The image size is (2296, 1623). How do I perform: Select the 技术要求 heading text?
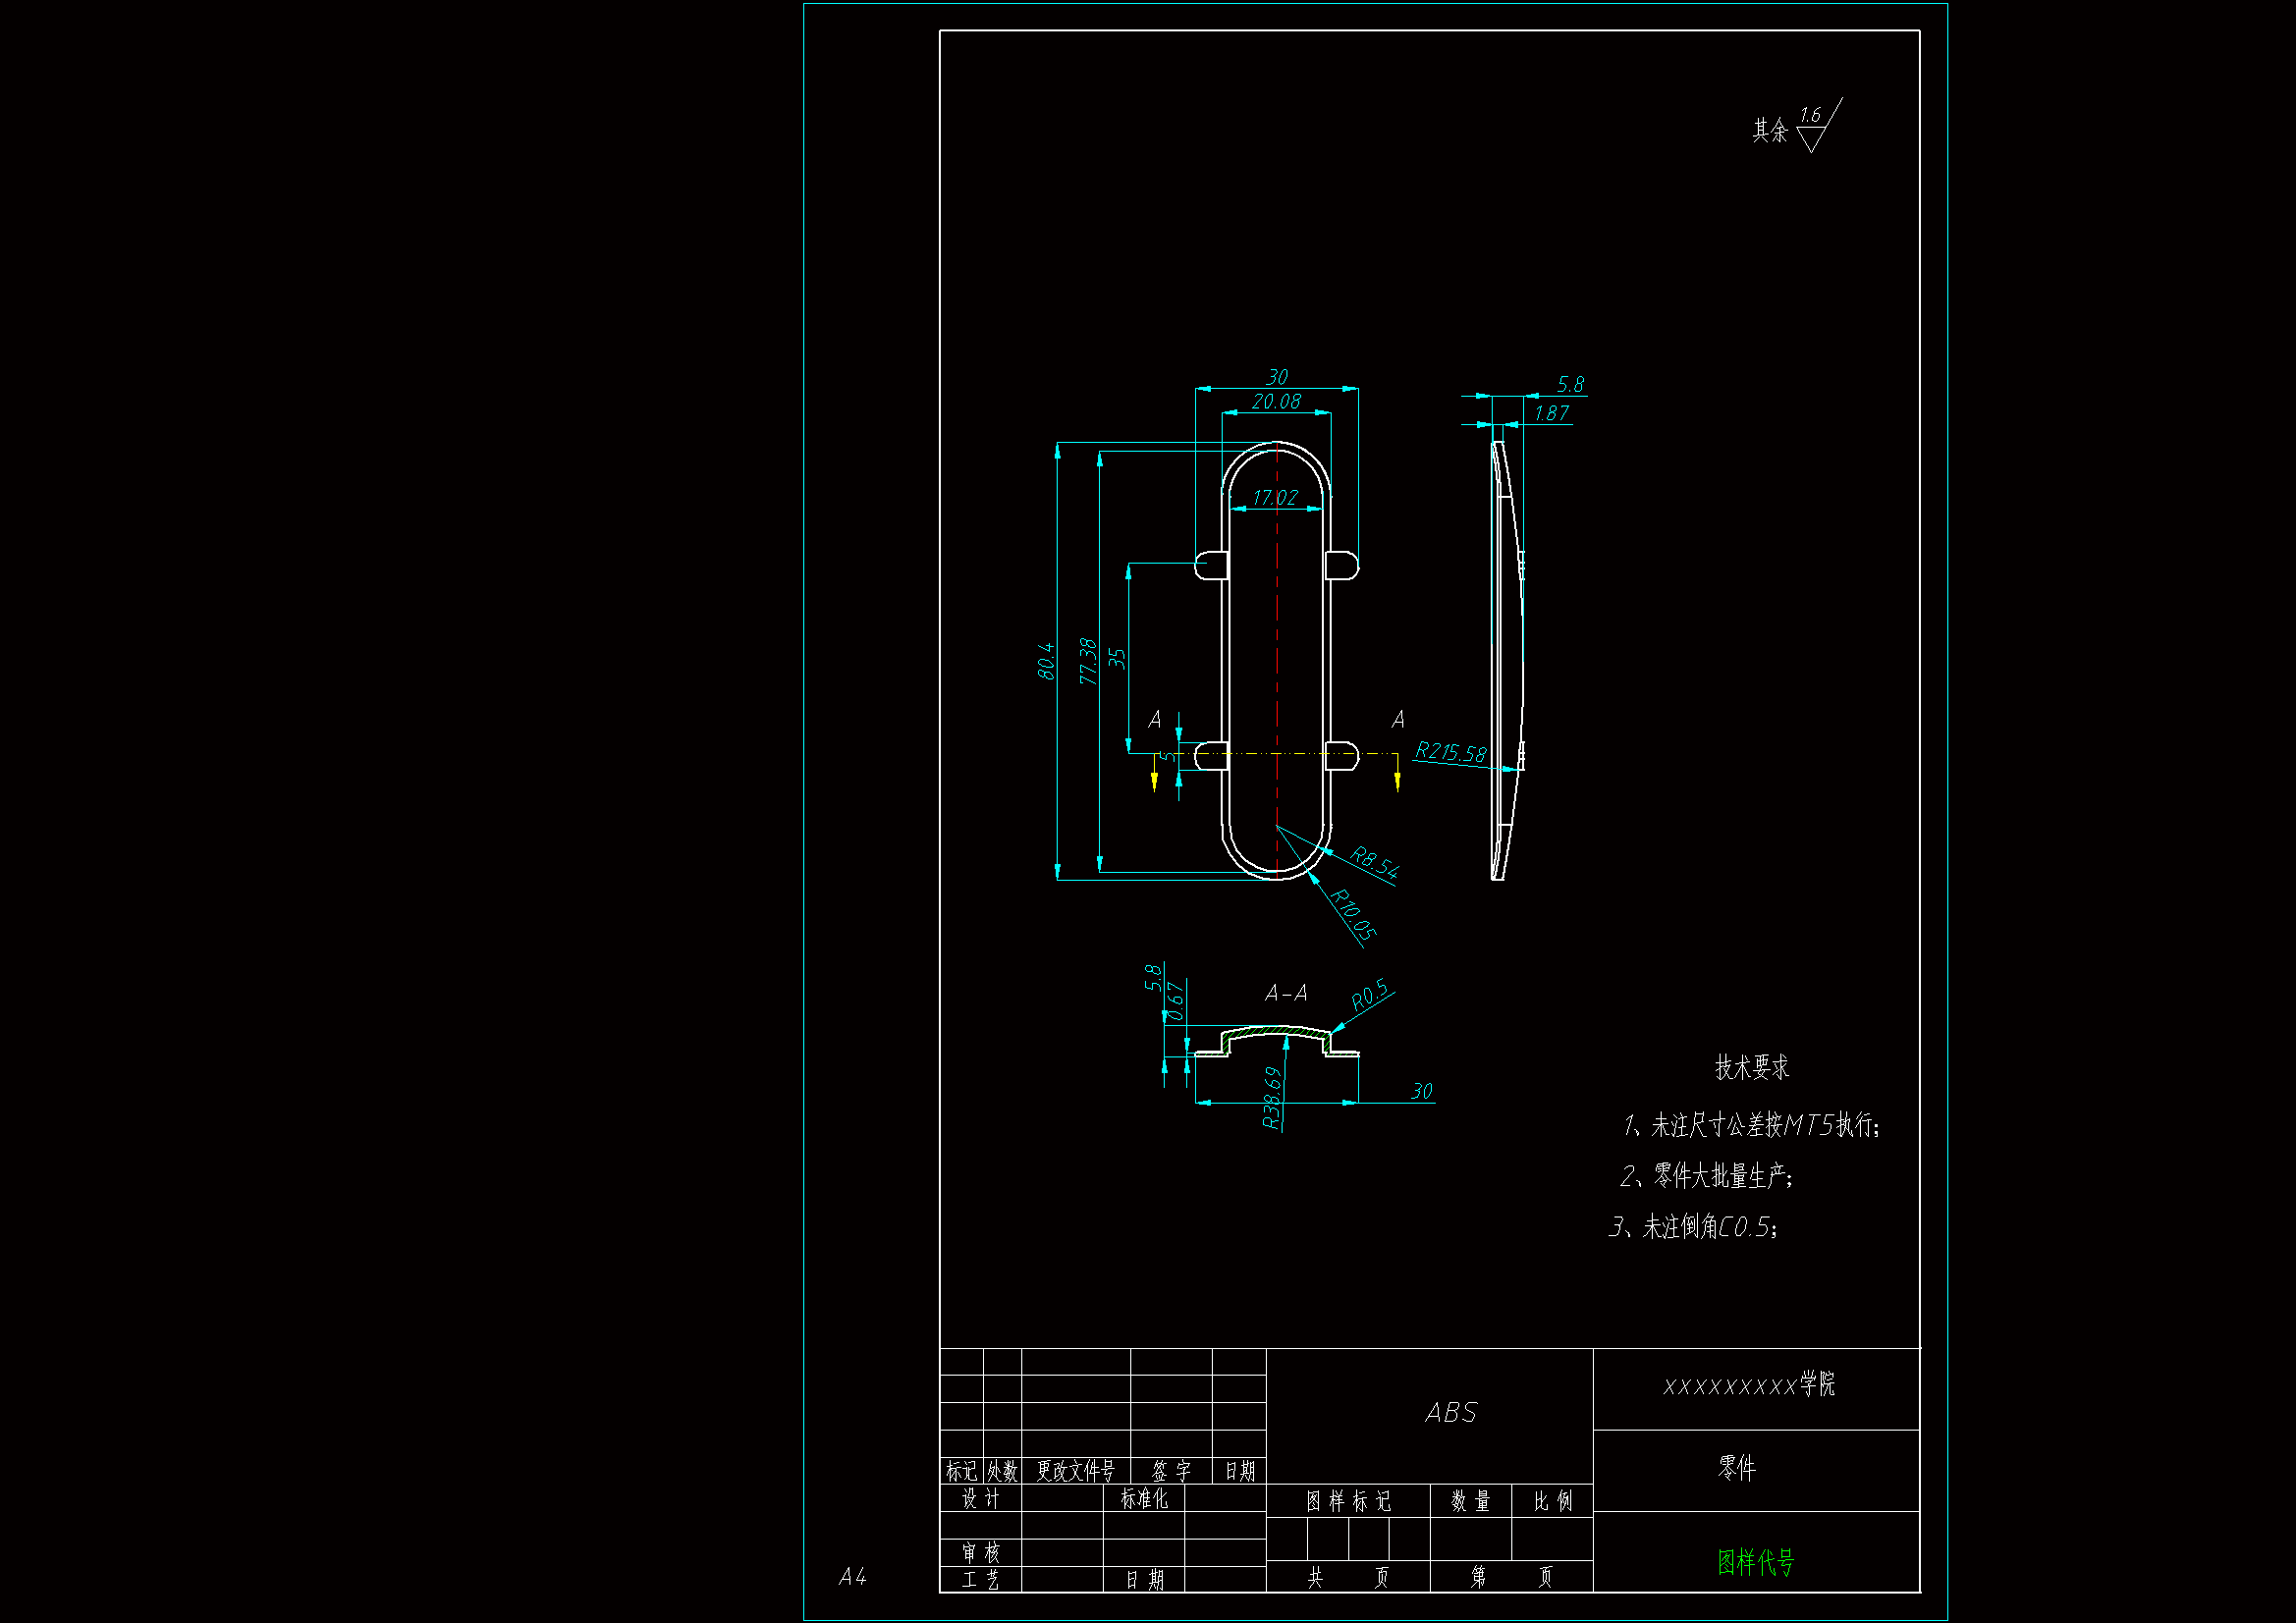pos(1751,1067)
